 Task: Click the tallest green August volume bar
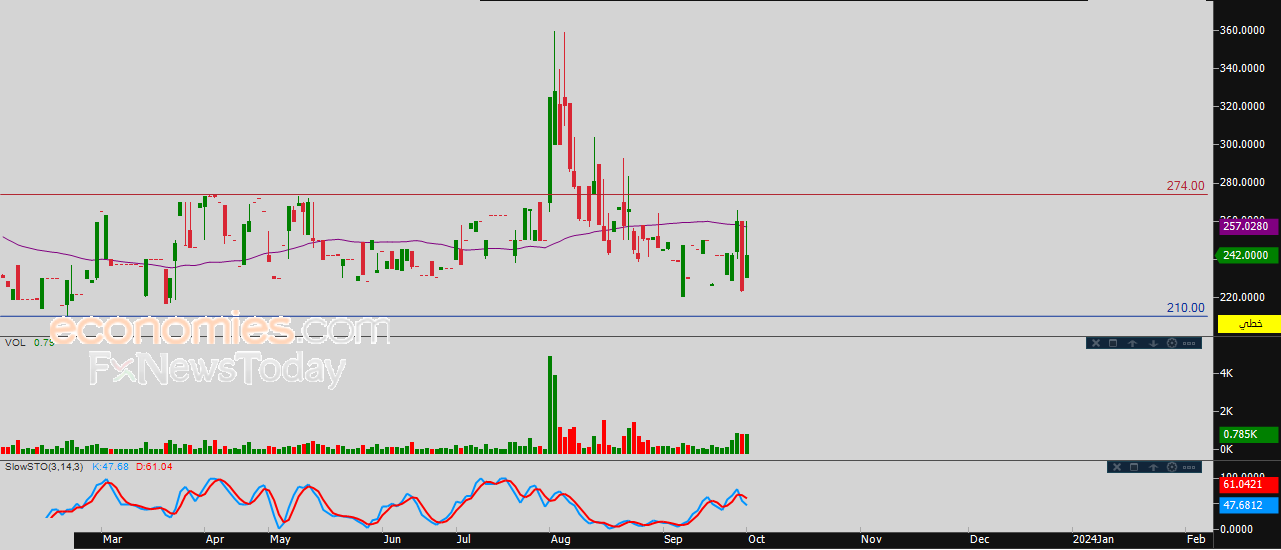click(x=550, y=404)
